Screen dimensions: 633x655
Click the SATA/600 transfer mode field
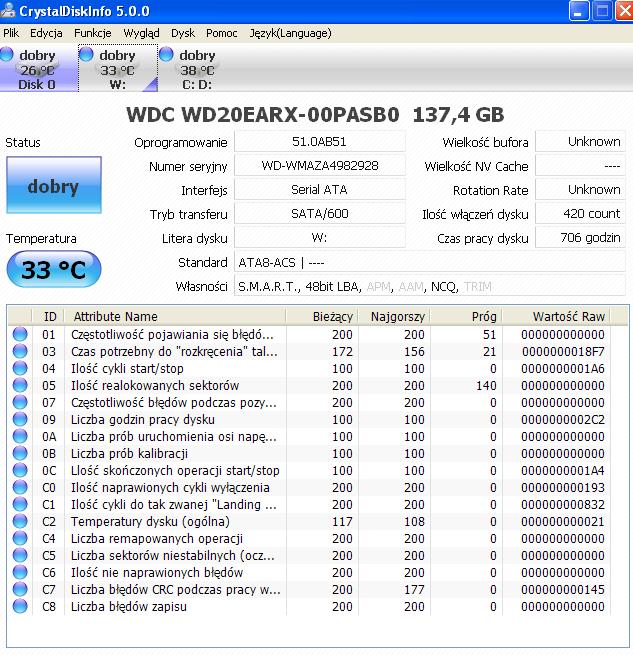320,214
